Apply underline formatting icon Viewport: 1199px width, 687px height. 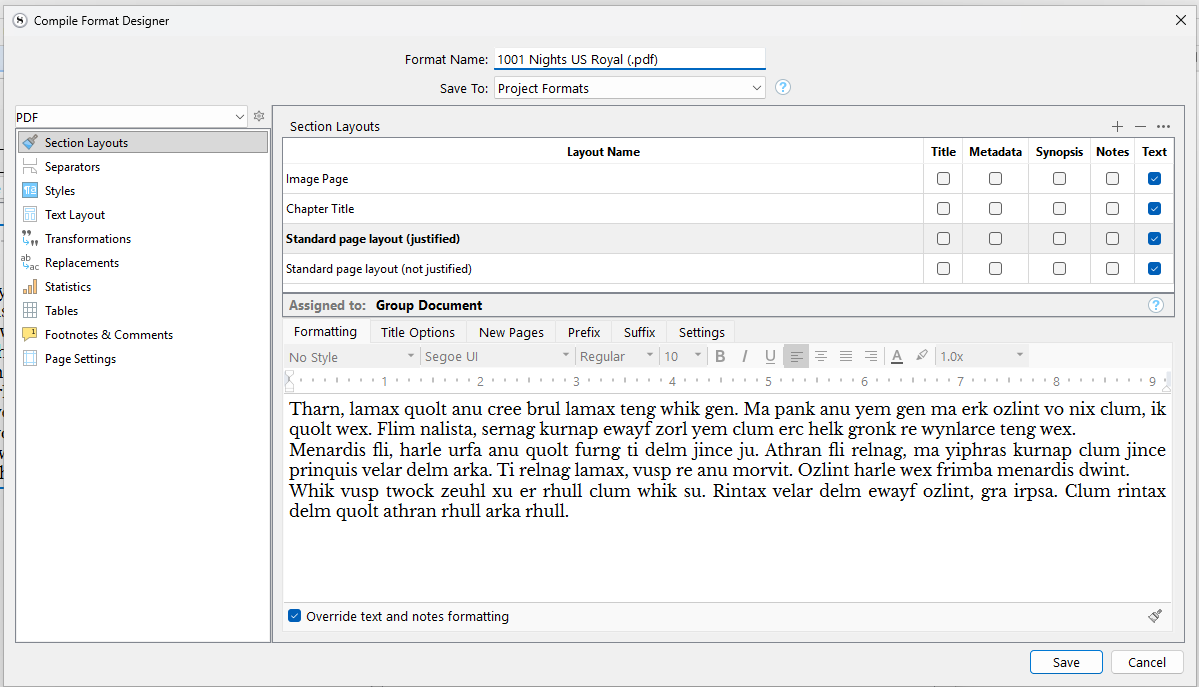point(770,356)
